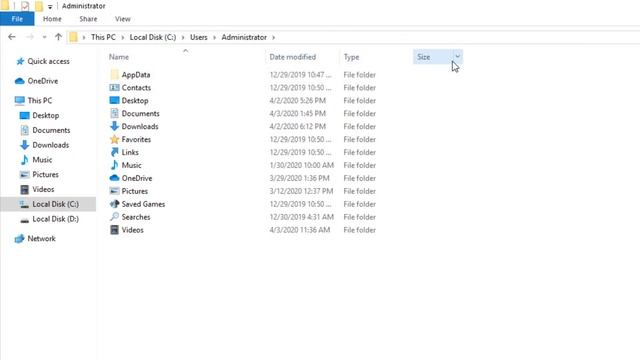This screenshot has height=360, width=640.
Task: Switch to the Home ribbon tab
Action: tap(52, 19)
